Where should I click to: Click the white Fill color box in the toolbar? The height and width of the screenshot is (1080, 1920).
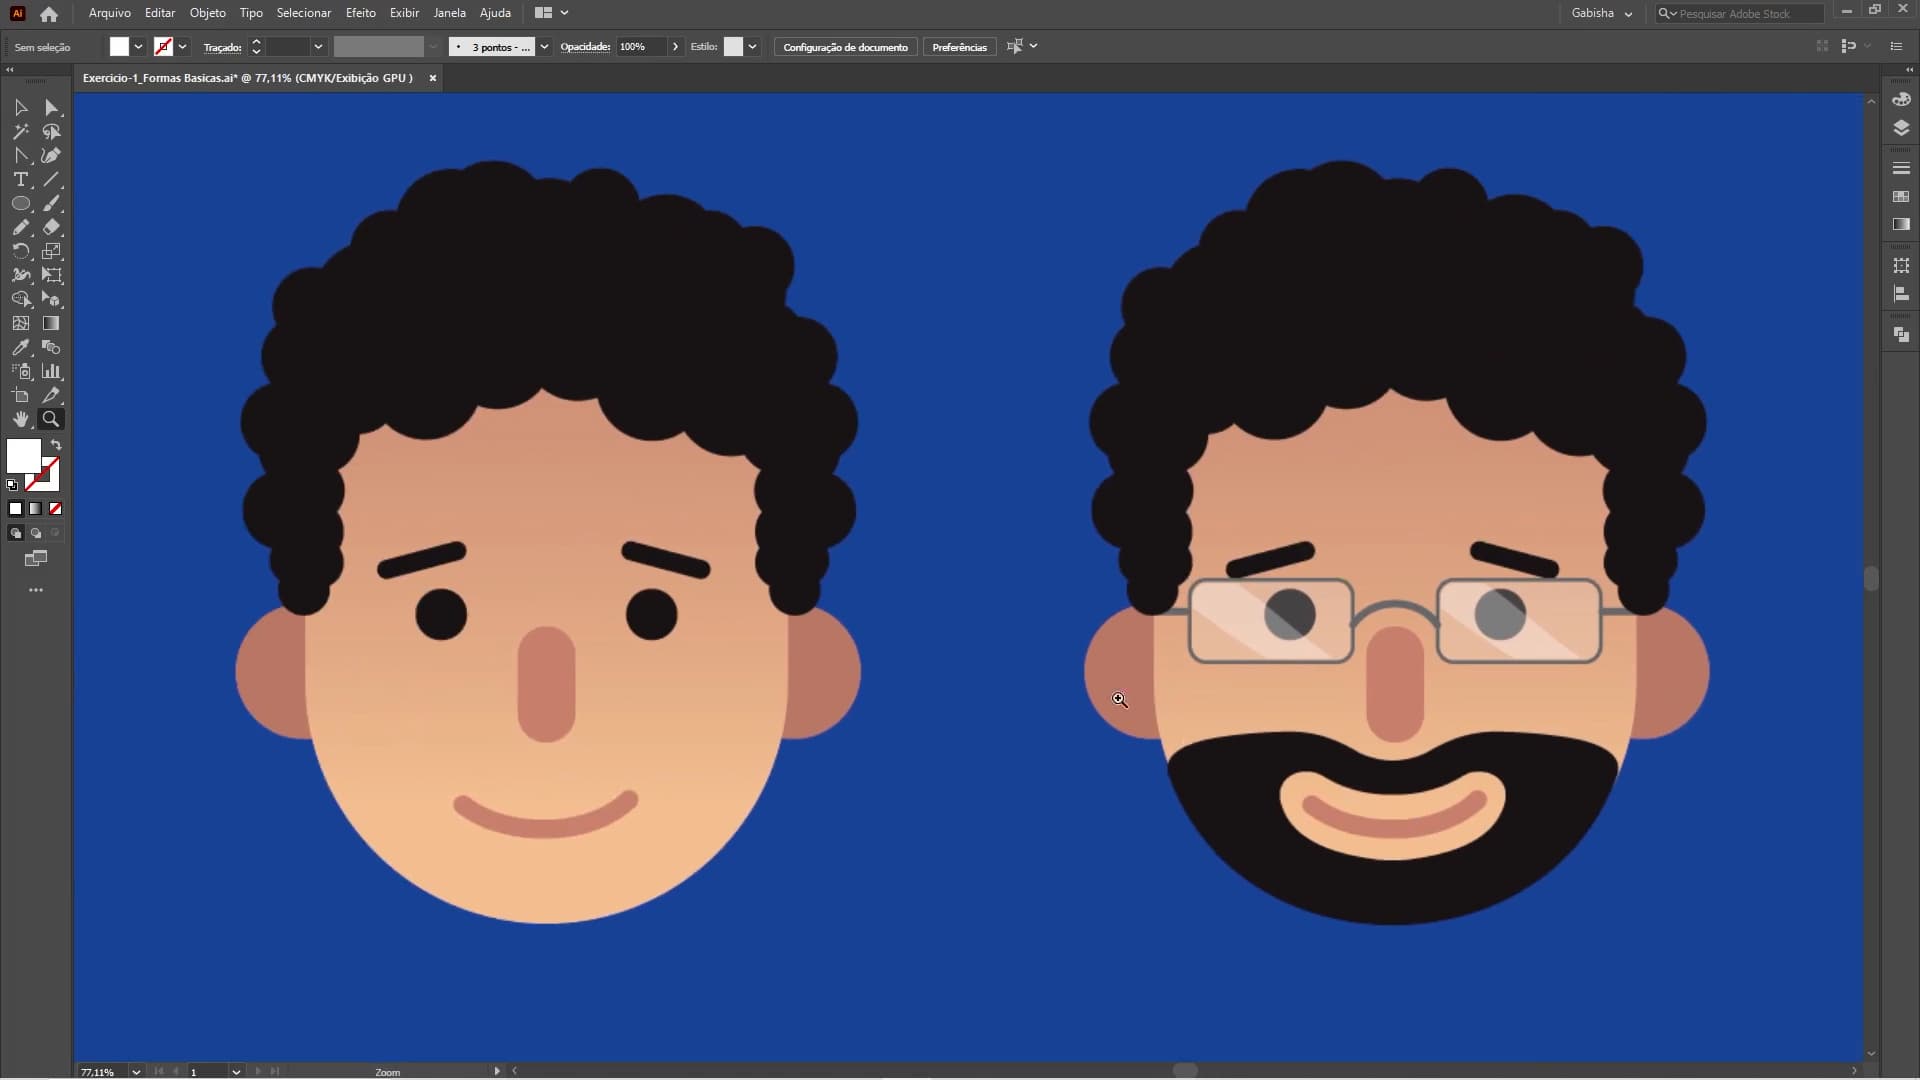coord(23,455)
